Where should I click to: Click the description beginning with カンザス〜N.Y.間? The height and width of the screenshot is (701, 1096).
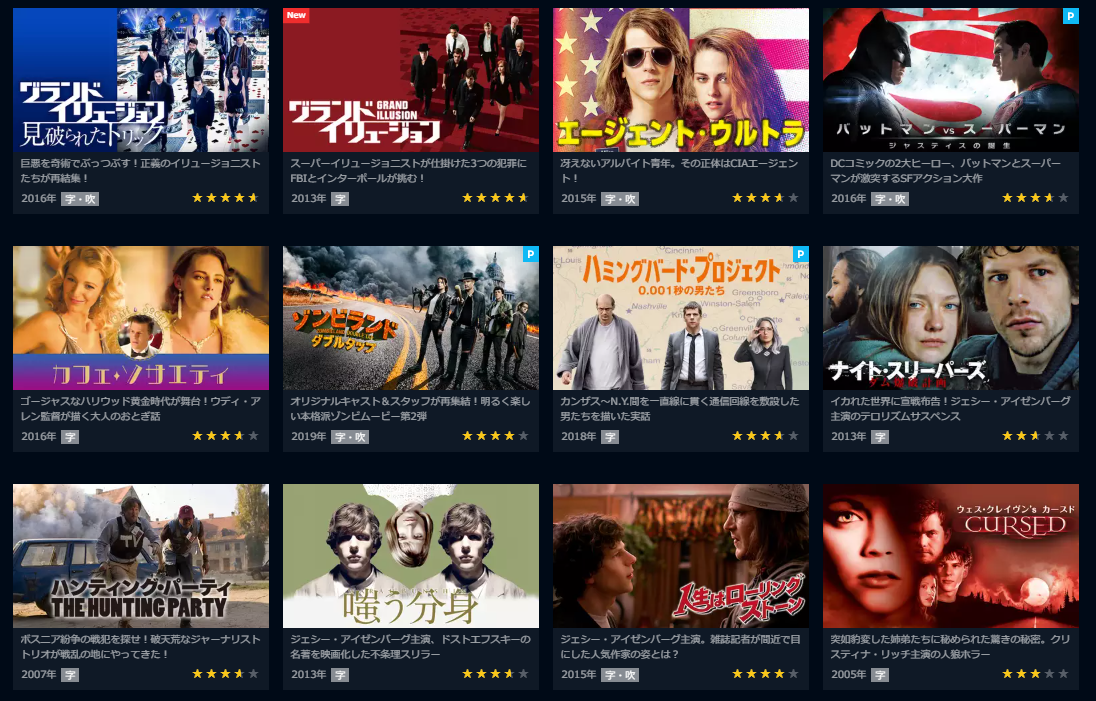[x=679, y=408]
